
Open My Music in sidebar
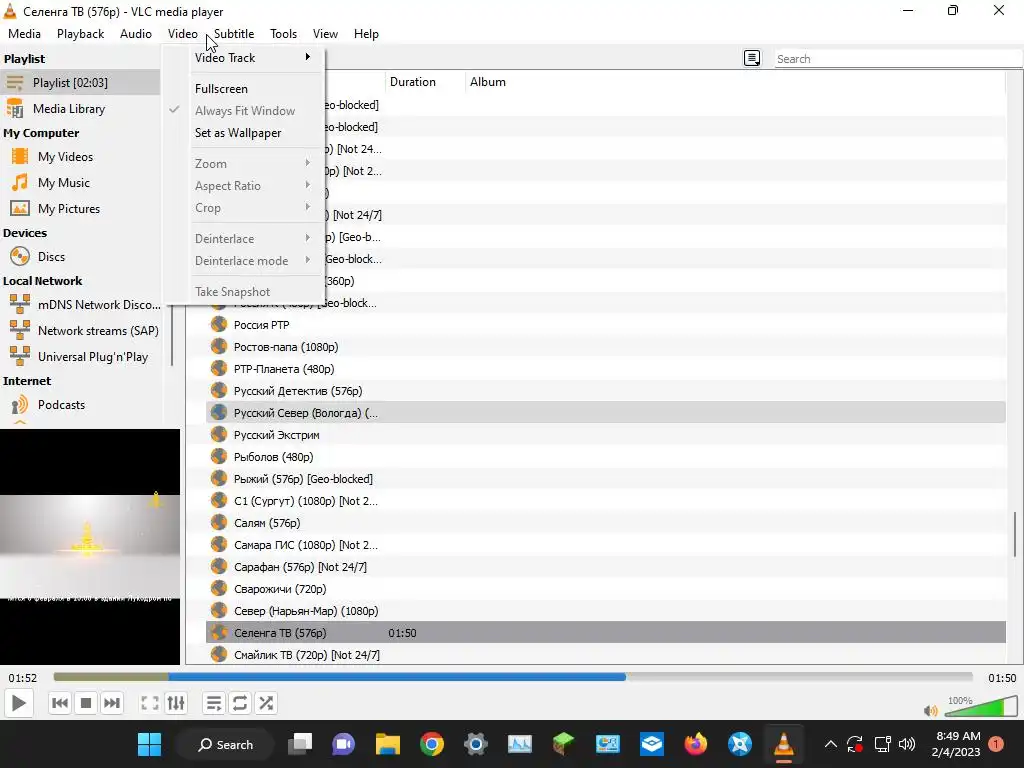click(80, 183)
